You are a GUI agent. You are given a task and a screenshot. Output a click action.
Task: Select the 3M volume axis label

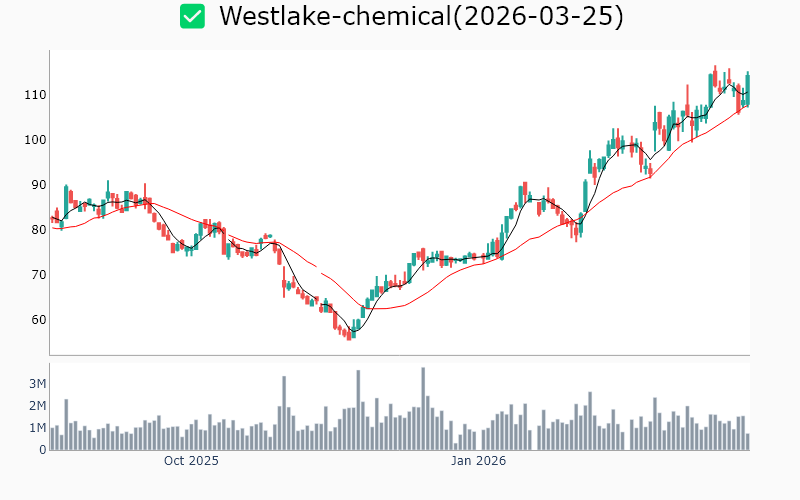pyautogui.click(x=37, y=384)
